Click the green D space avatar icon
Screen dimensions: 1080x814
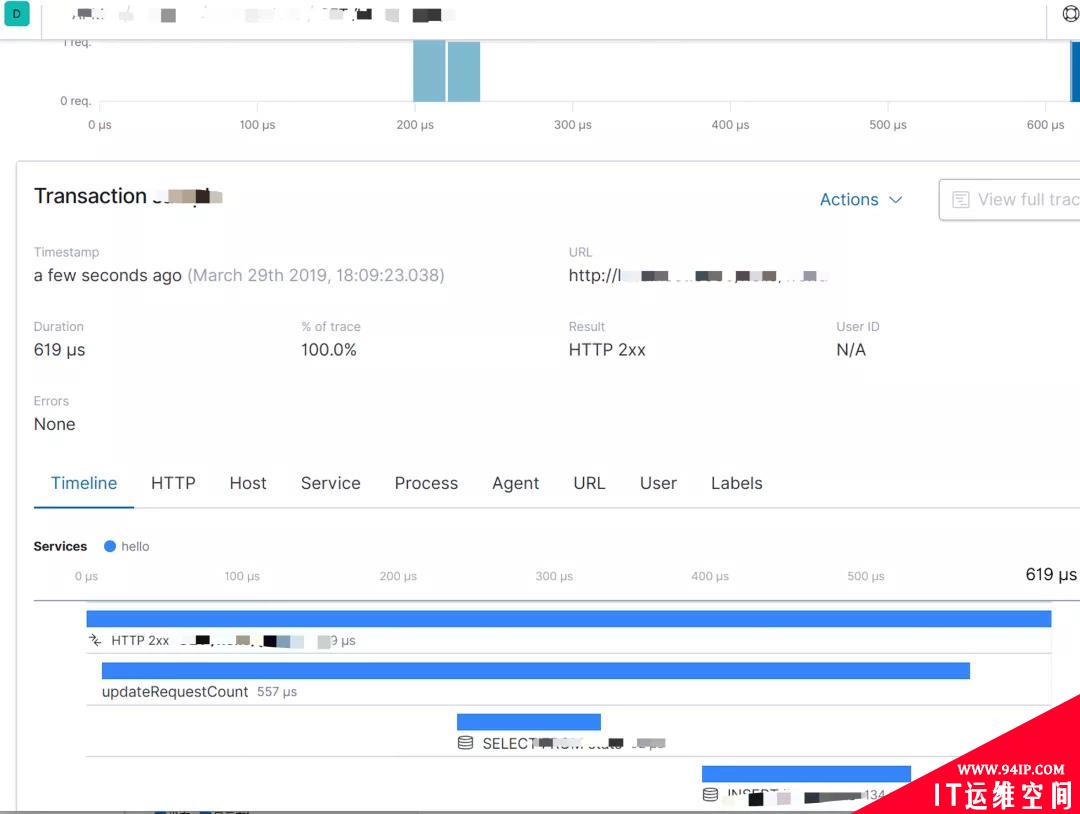17,14
